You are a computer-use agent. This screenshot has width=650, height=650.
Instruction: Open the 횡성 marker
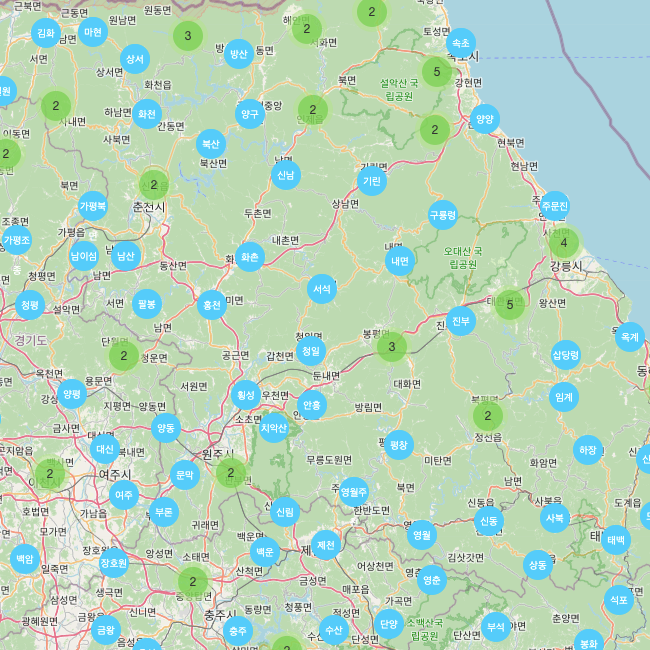tap(245, 394)
